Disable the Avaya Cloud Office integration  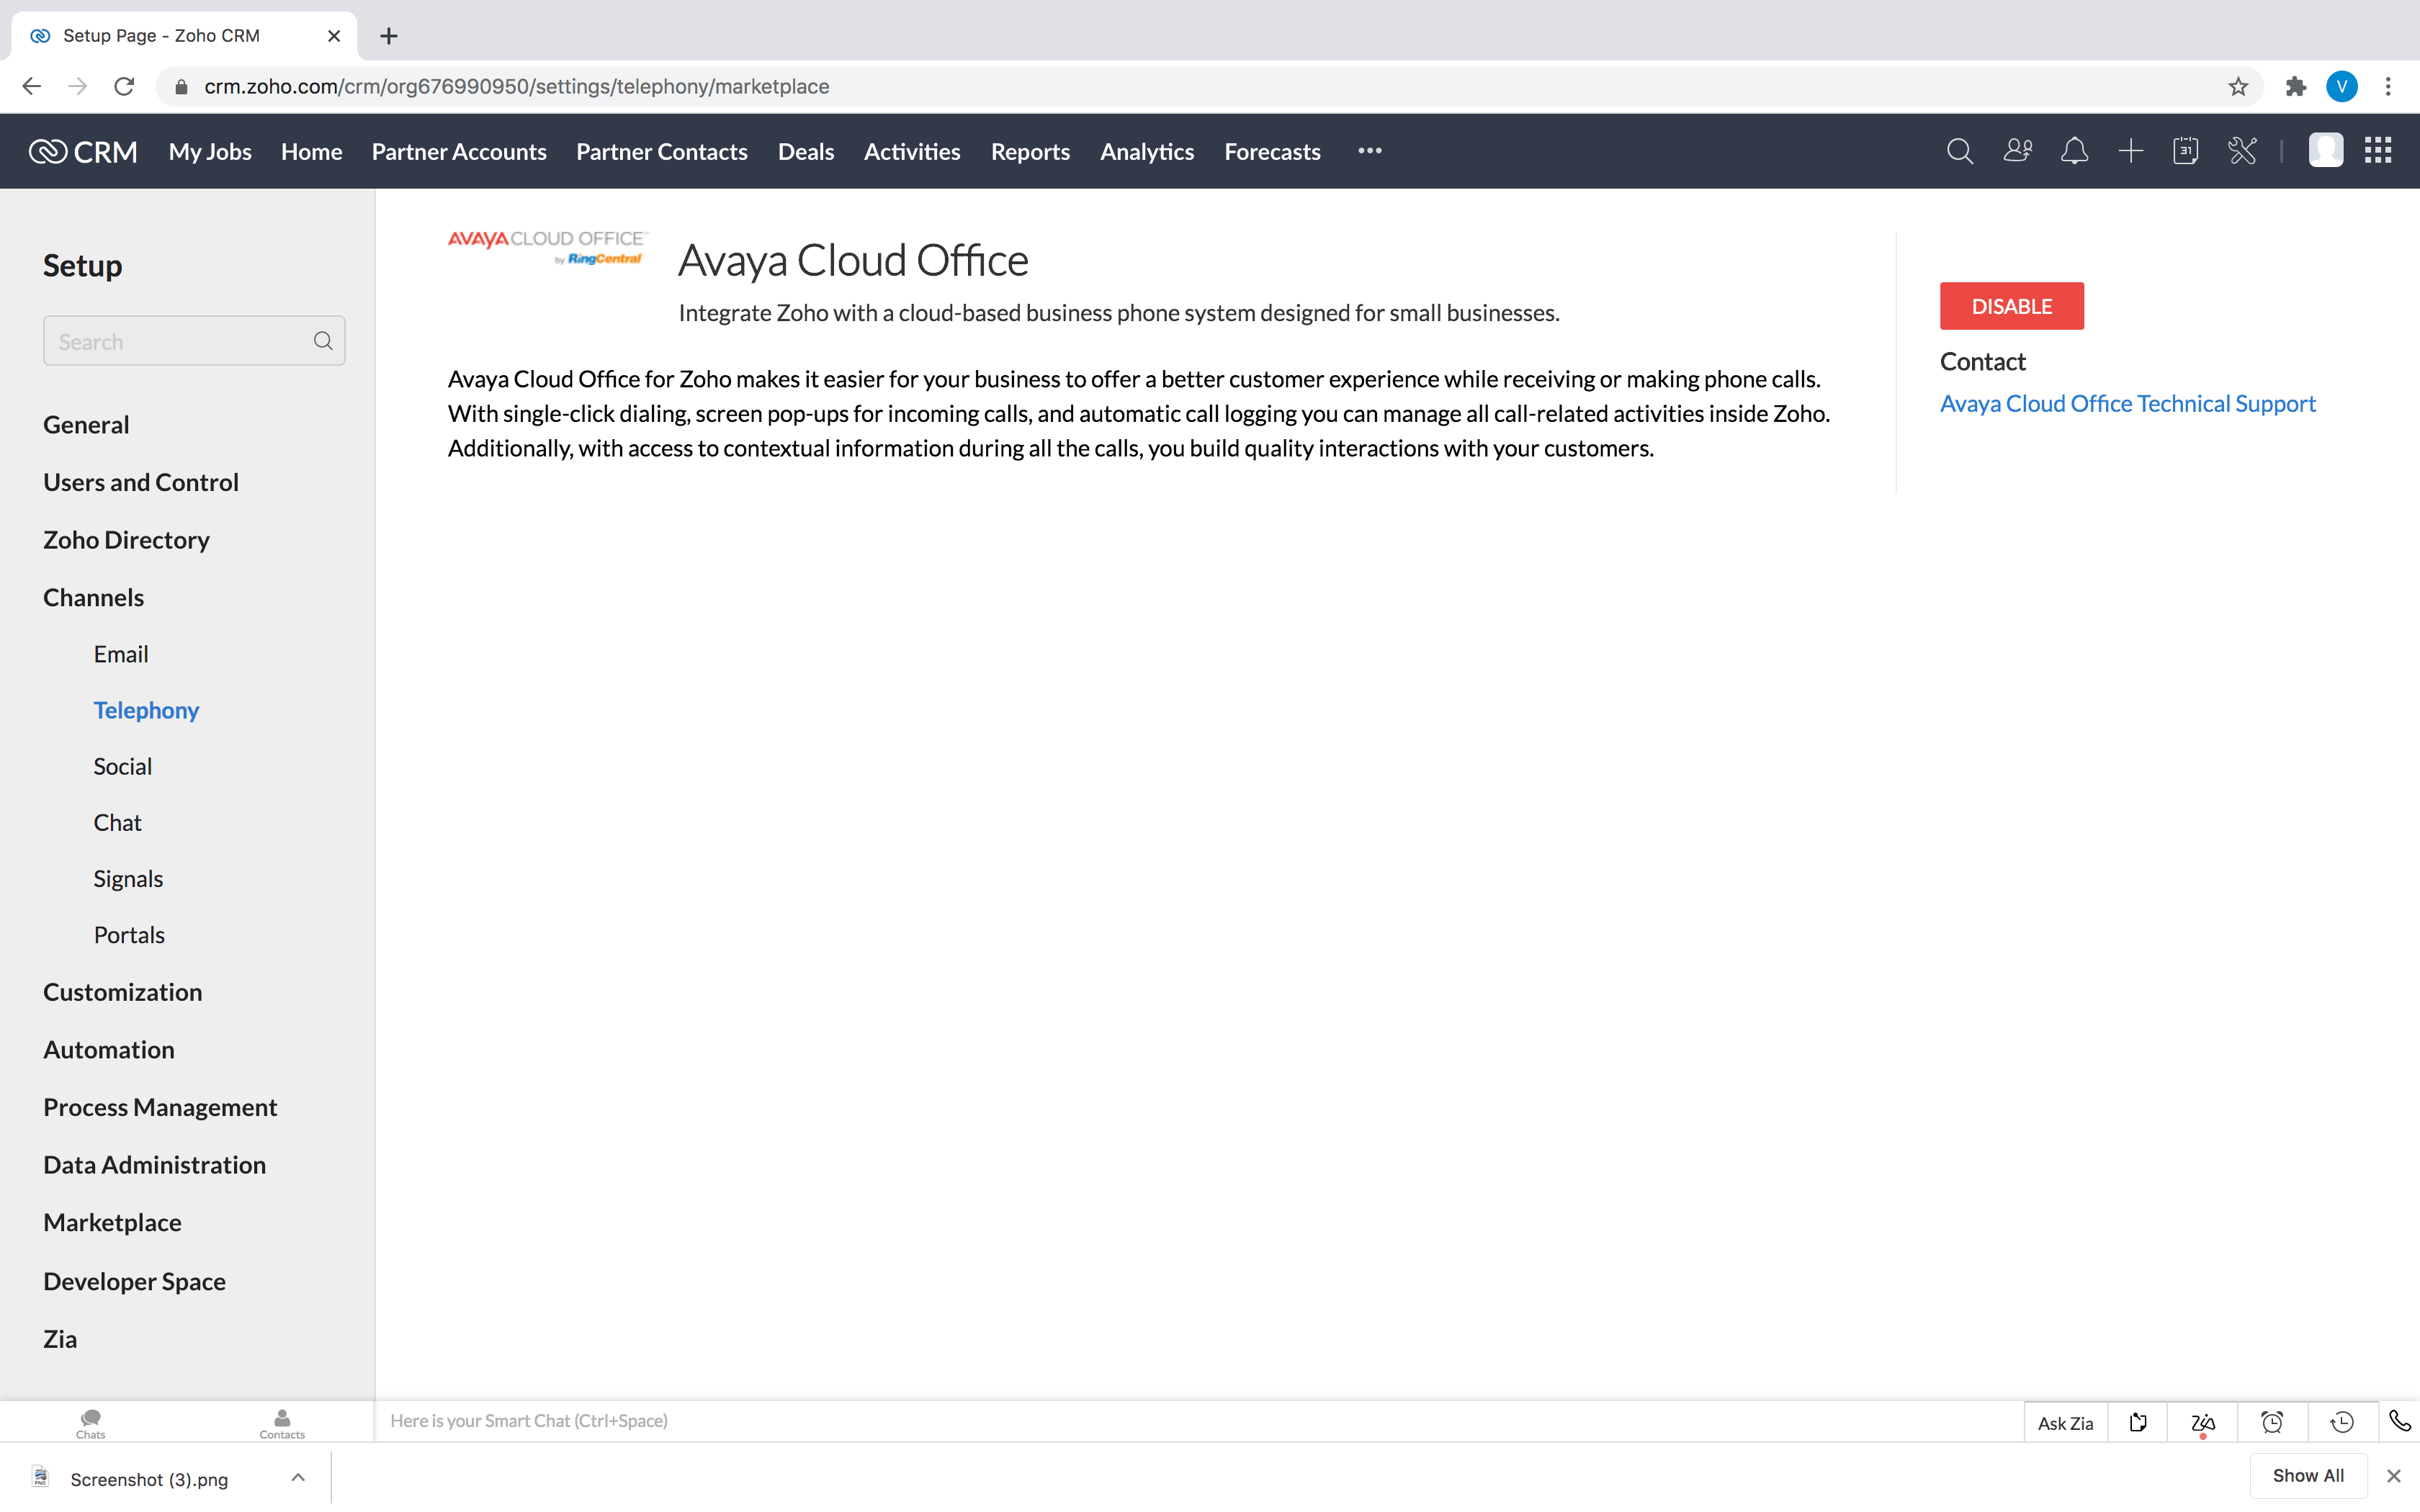[2012, 306]
